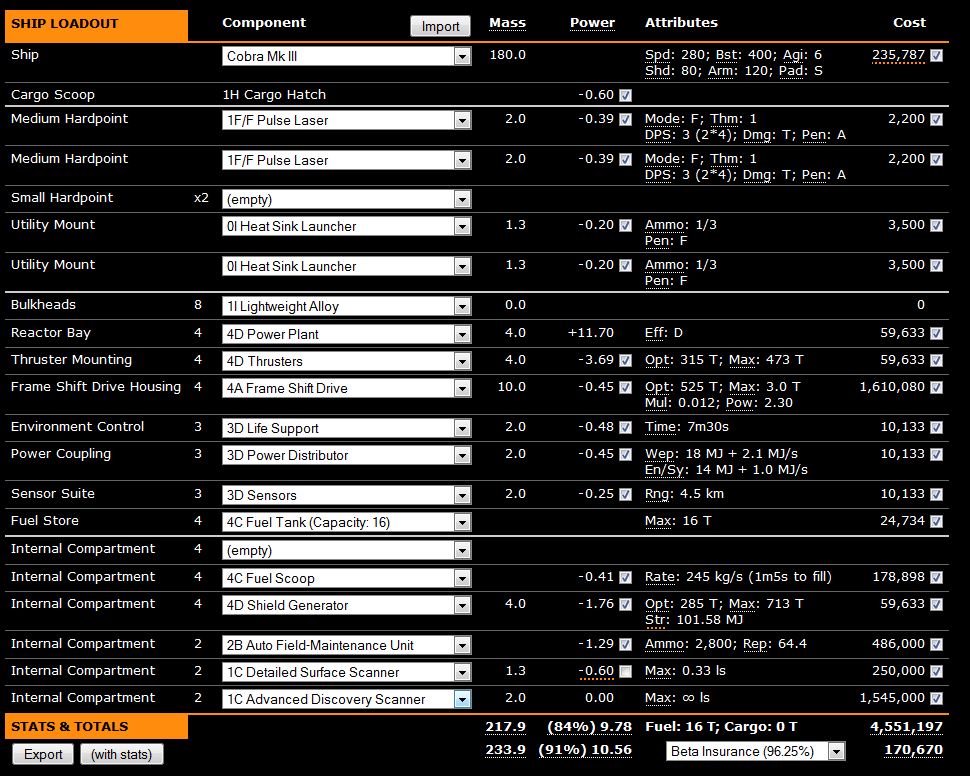The width and height of the screenshot is (970, 776).
Task: Click the total cost 4,551,197
Action: click(x=906, y=727)
